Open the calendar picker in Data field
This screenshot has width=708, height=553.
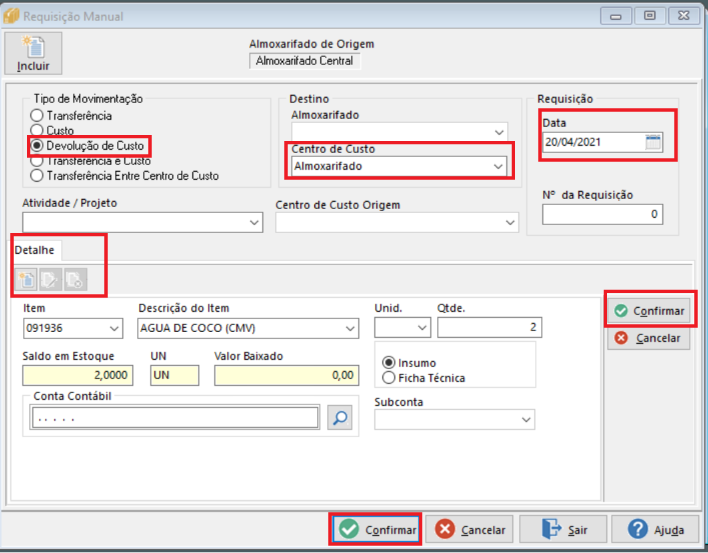point(653,142)
